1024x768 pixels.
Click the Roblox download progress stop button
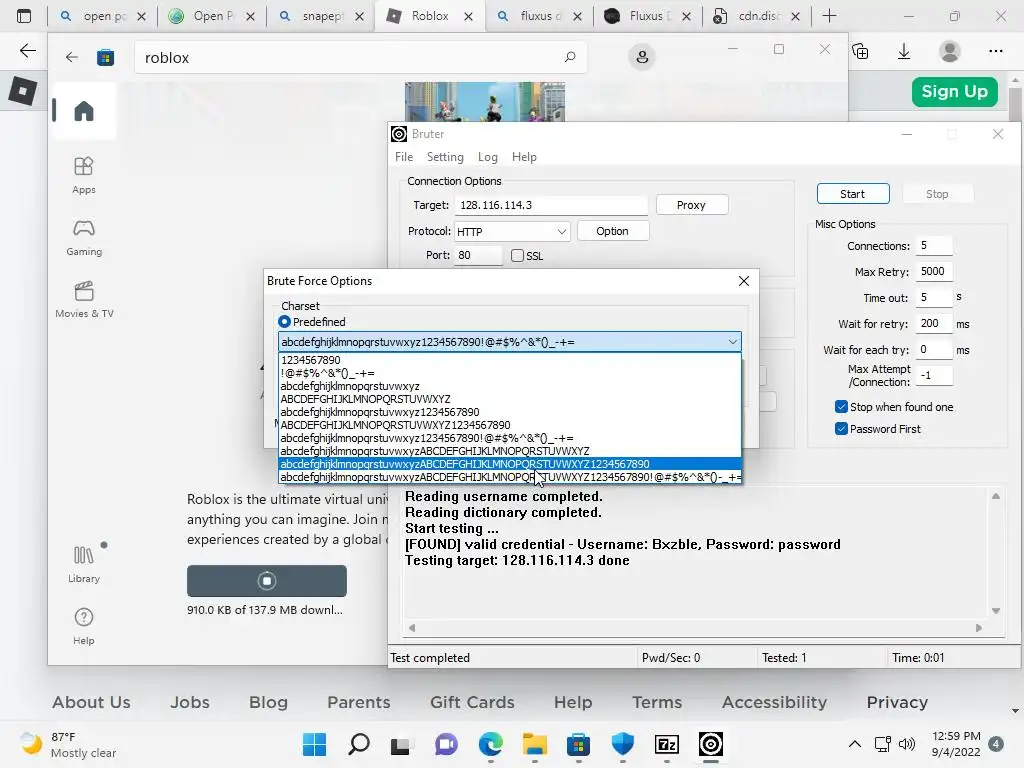coord(266,581)
